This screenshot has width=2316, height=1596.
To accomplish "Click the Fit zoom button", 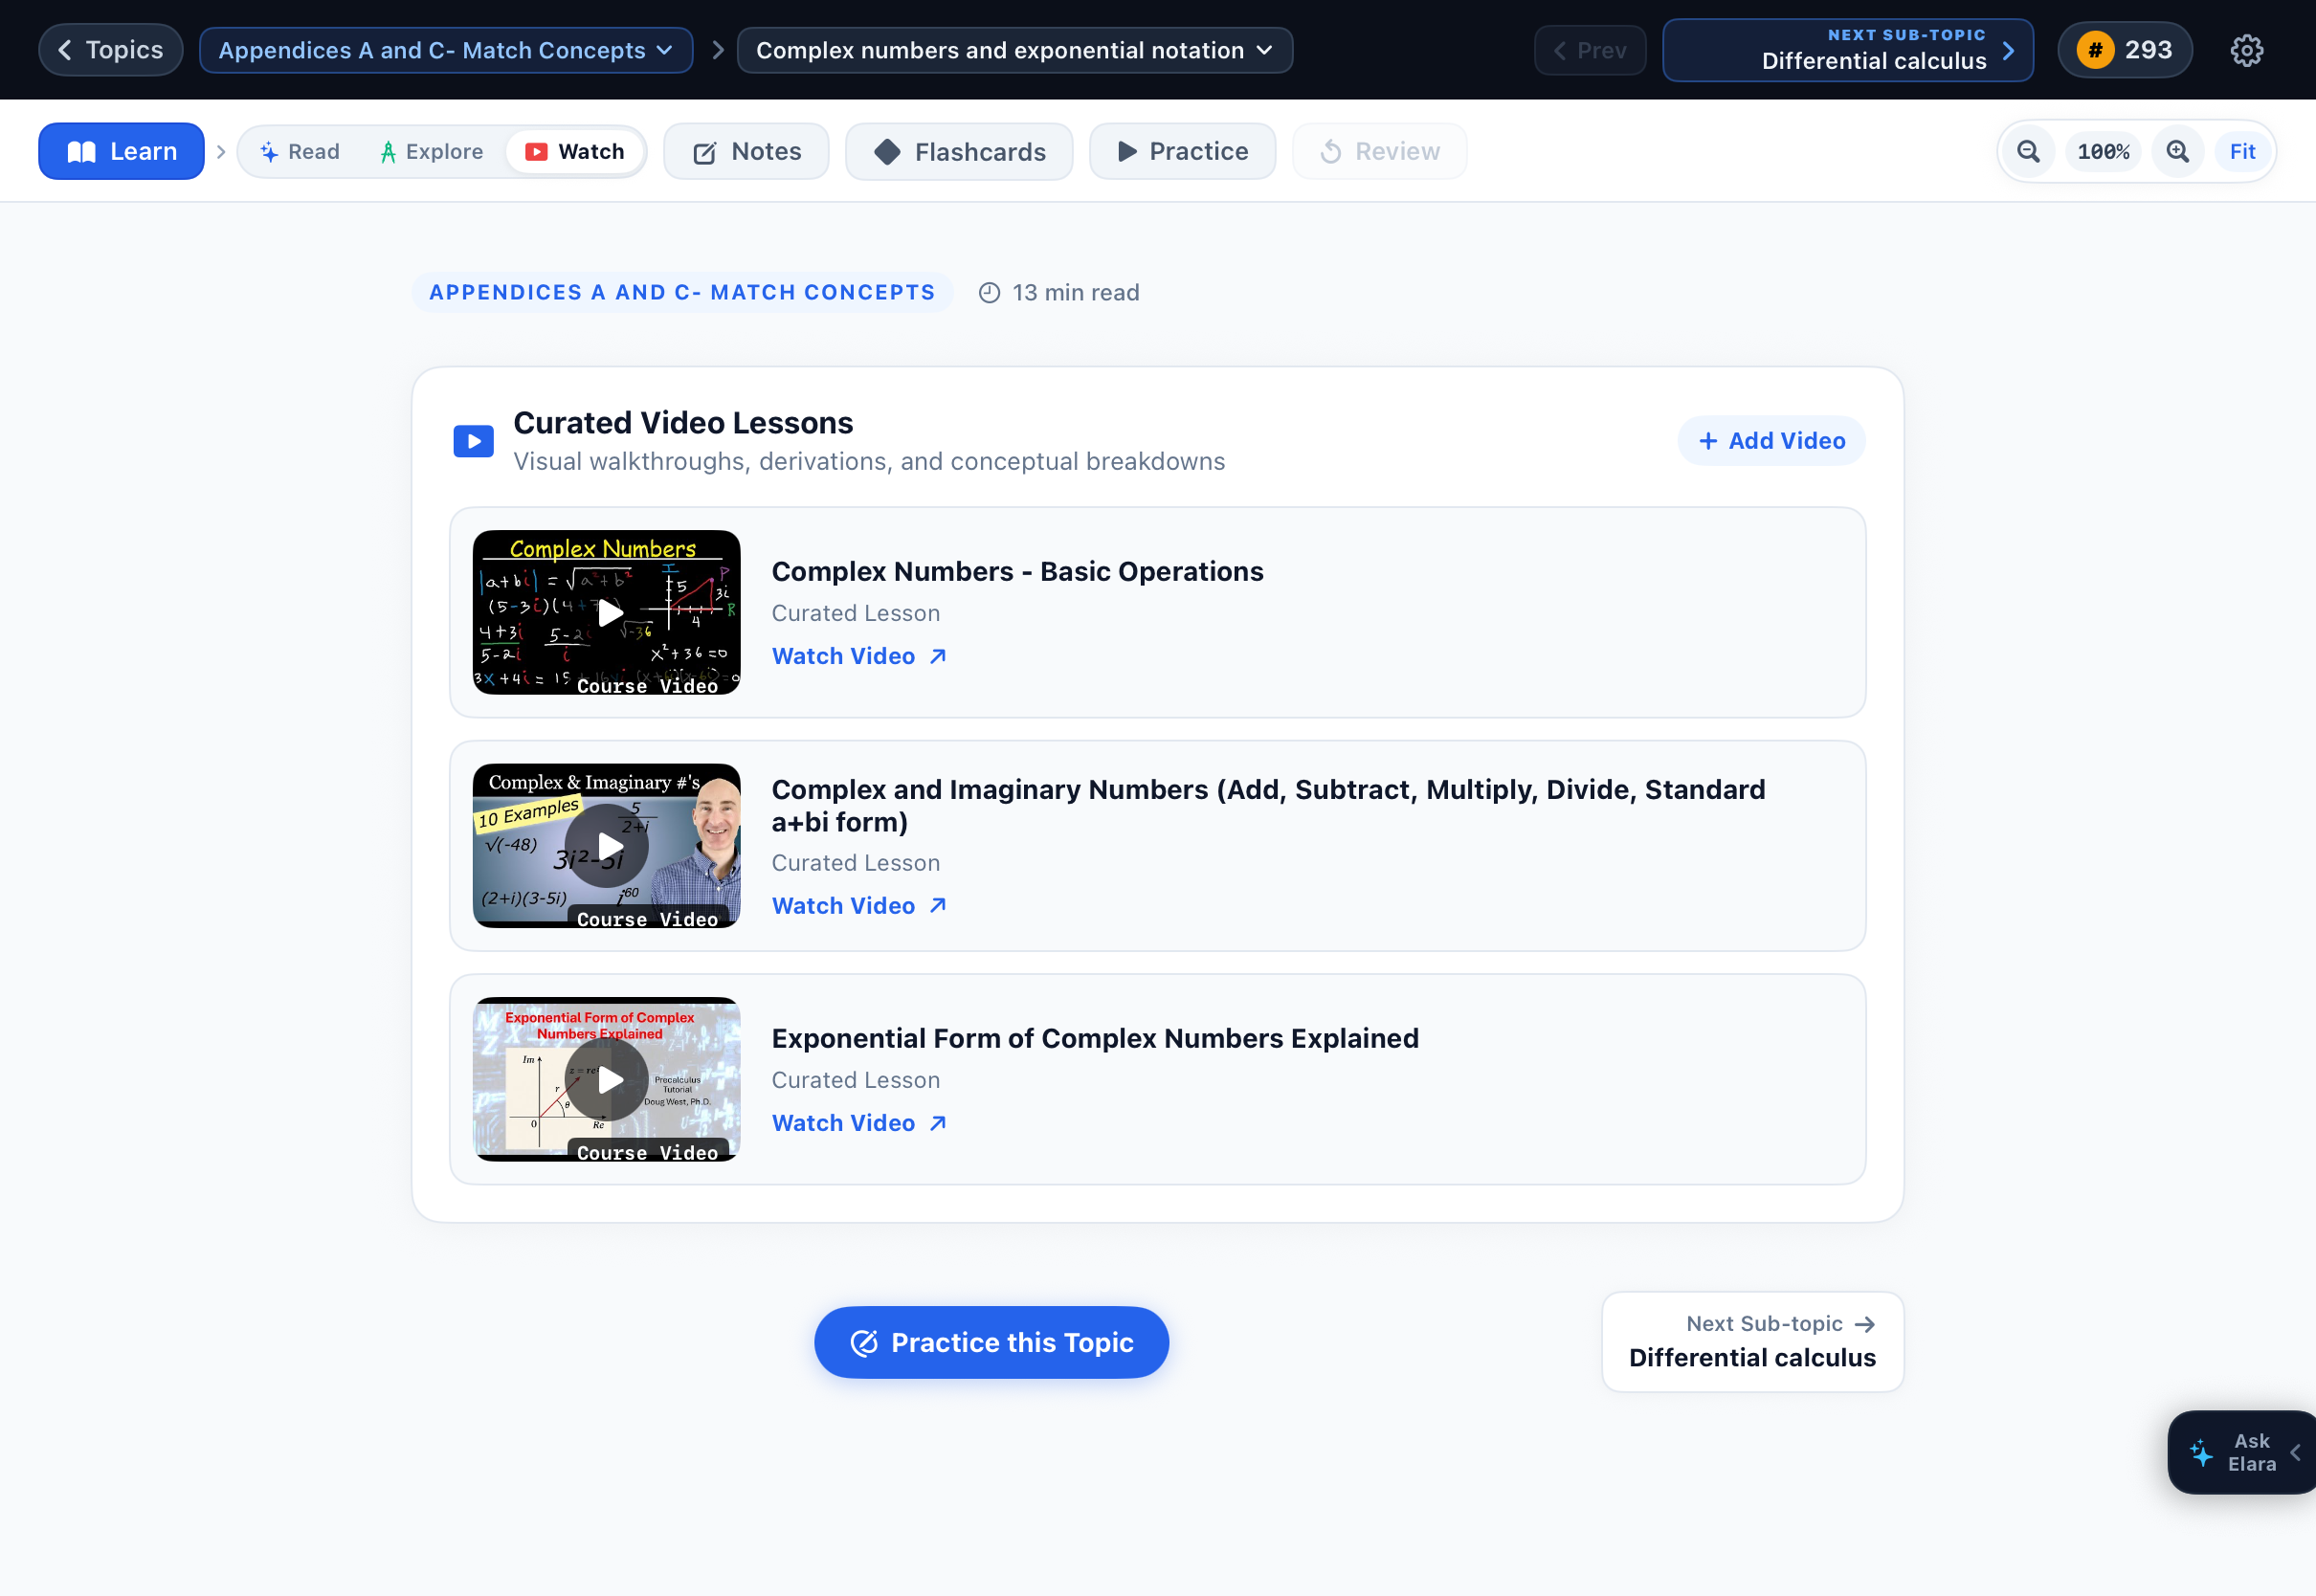I will click(2242, 151).
